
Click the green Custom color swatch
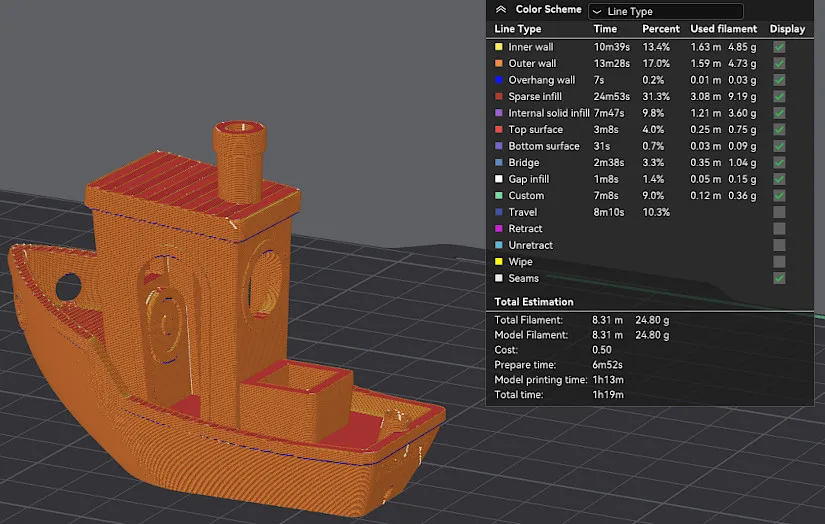pos(499,195)
